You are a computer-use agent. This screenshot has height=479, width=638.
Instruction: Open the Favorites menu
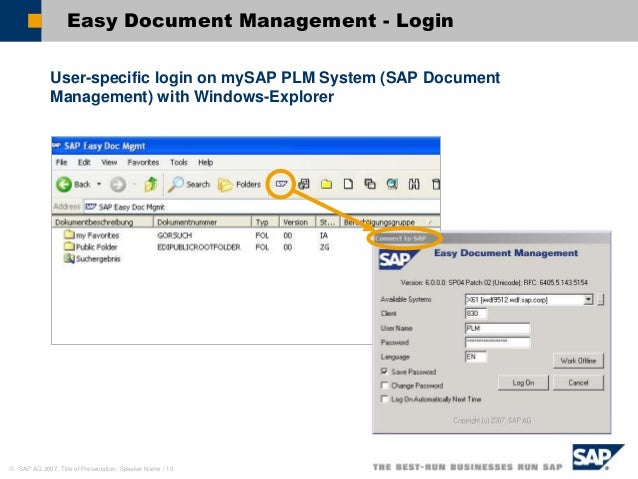coord(143,162)
